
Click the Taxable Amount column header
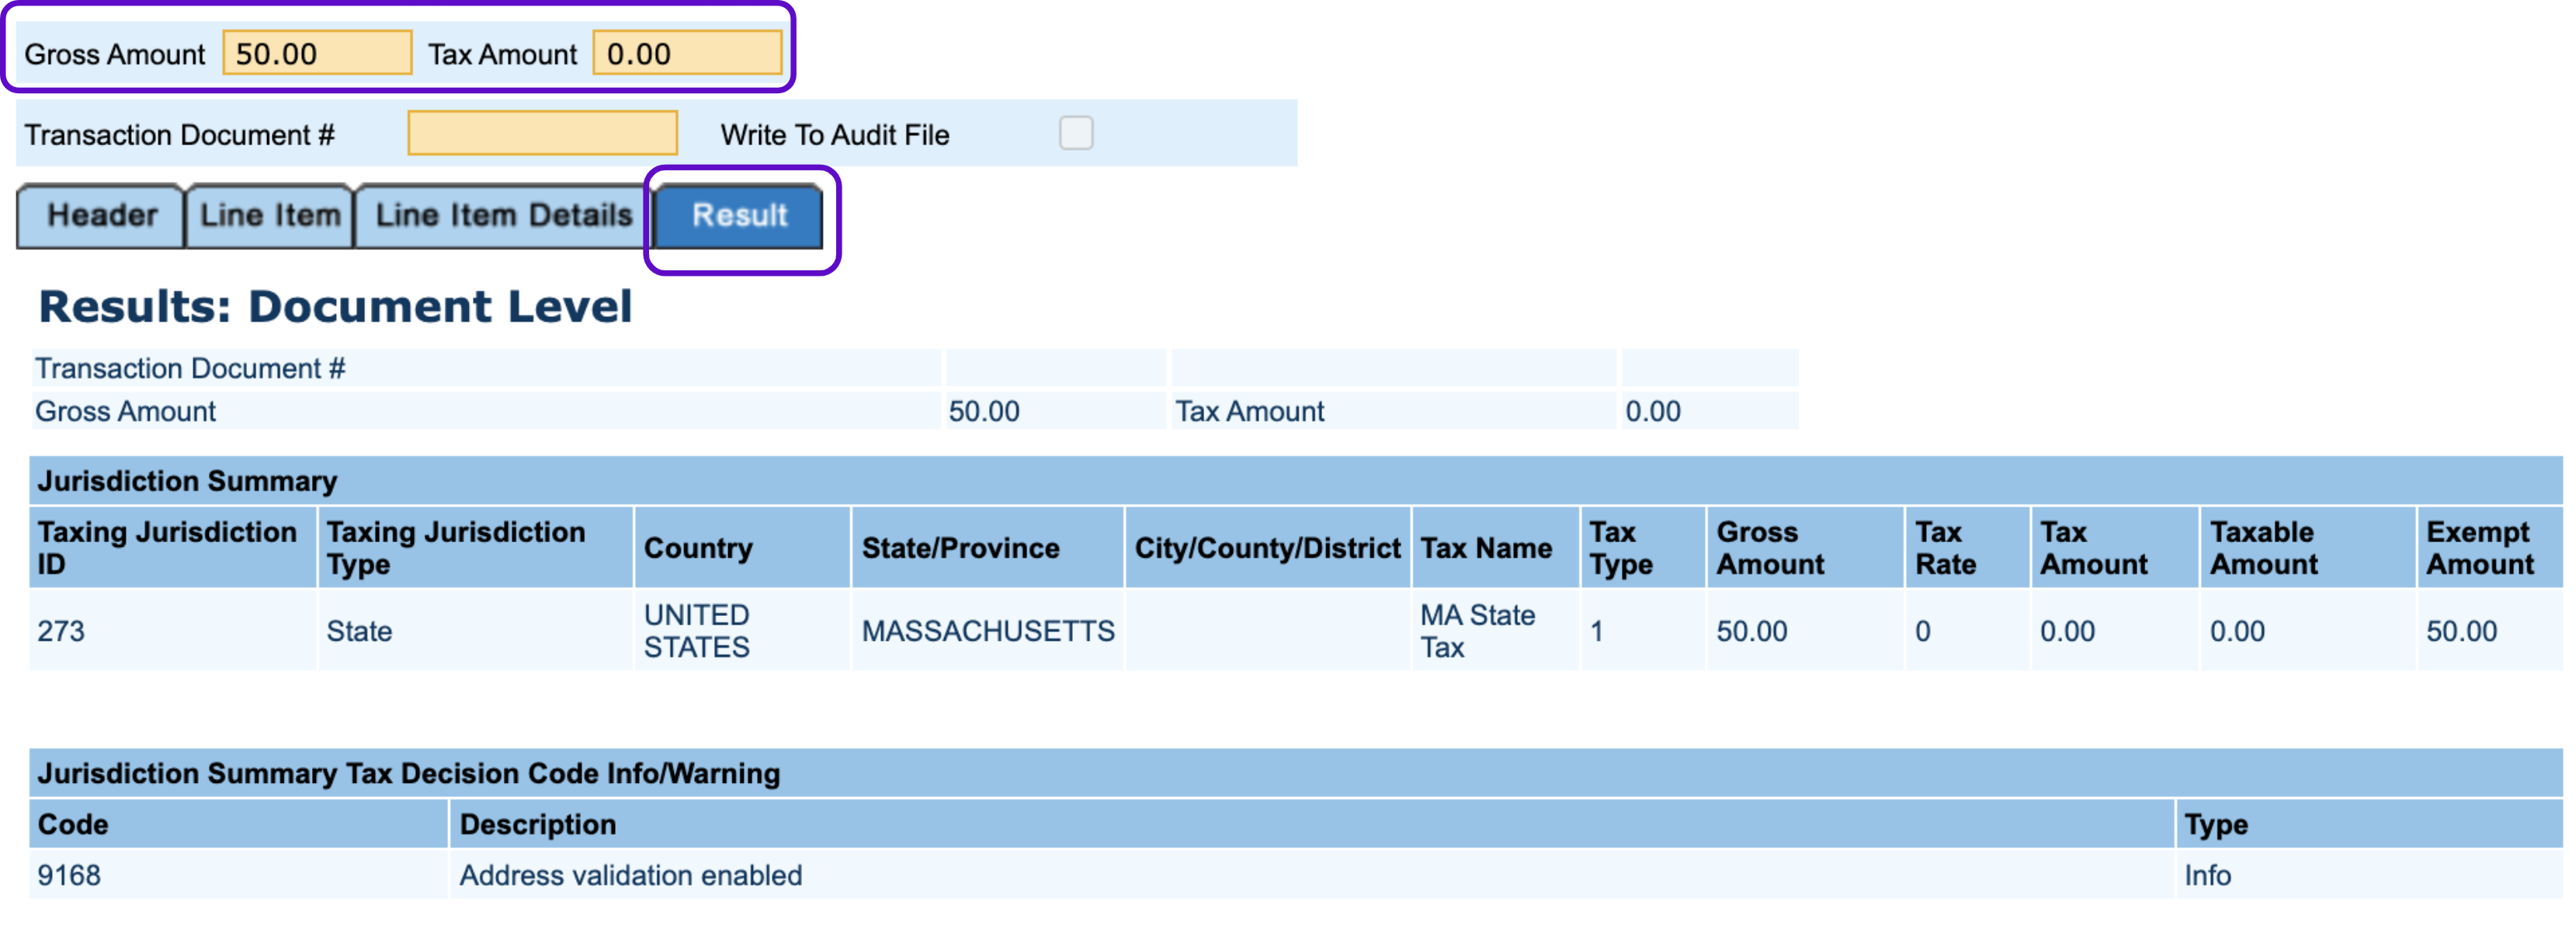[2262, 547]
